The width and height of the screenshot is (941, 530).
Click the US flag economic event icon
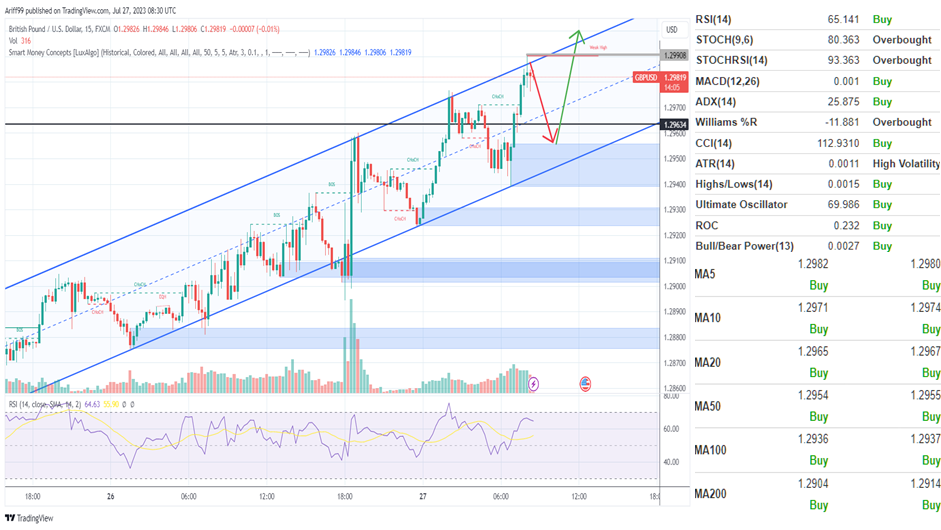tap(585, 383)
